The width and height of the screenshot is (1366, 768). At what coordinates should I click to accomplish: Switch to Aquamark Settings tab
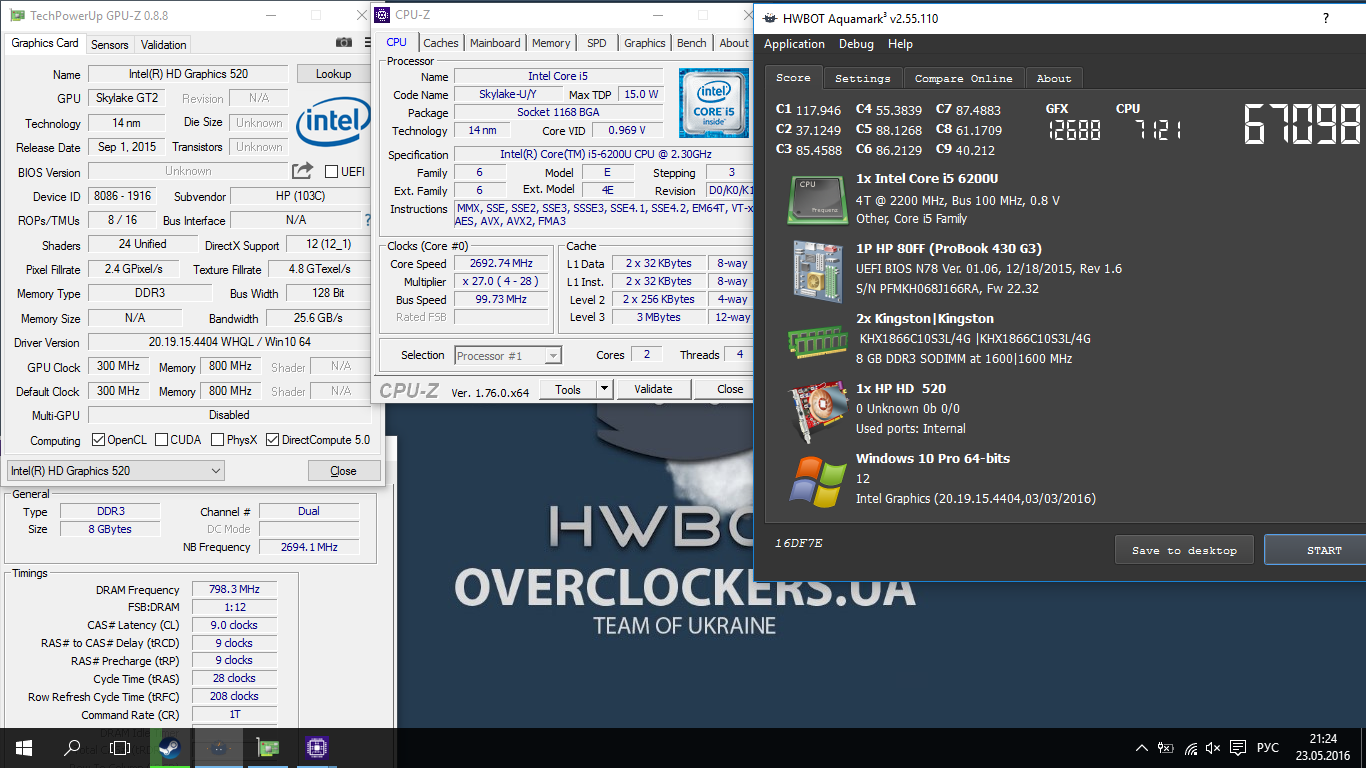pos(862,78)
